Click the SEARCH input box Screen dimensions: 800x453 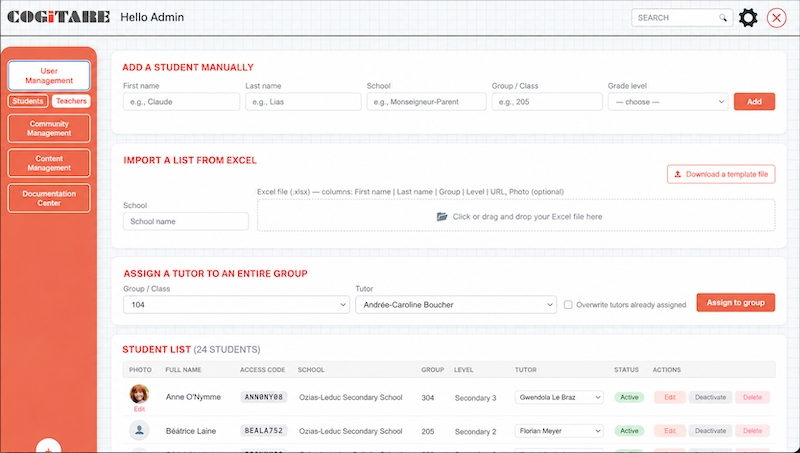pos(682,18)
